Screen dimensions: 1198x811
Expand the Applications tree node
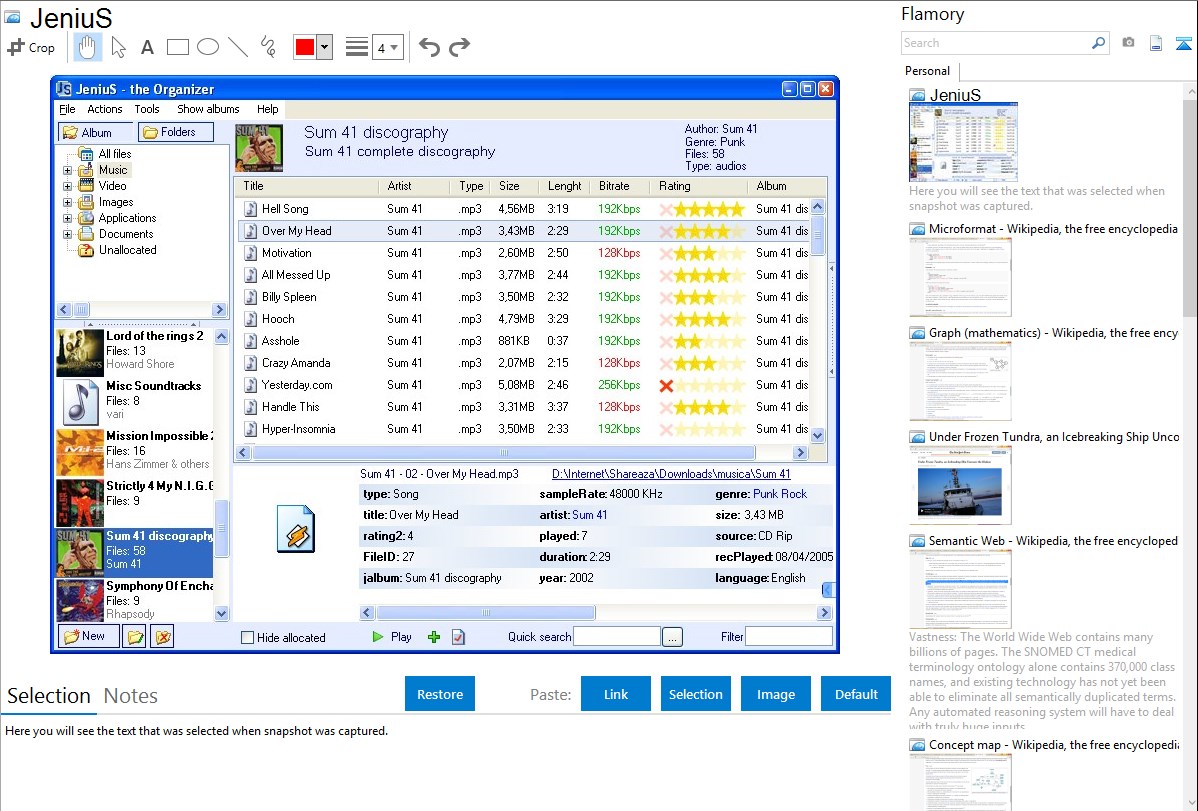tap(67, 219)
